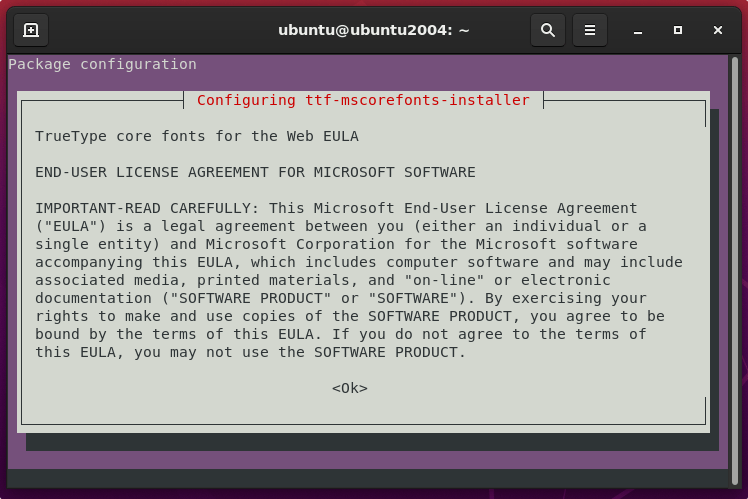Viewport: 748px width, 499px height.
Task: Maximize the terminal window
Action: point(678,30)
